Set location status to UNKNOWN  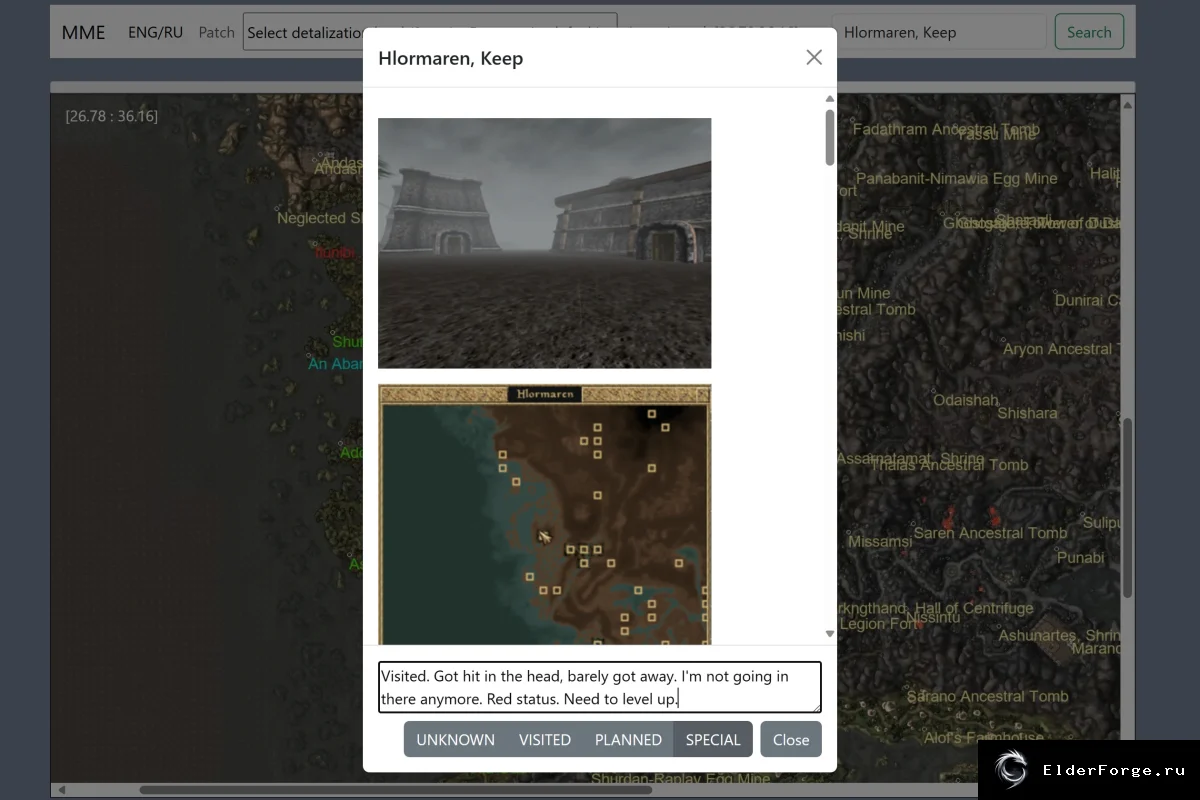tap(455, 740)
